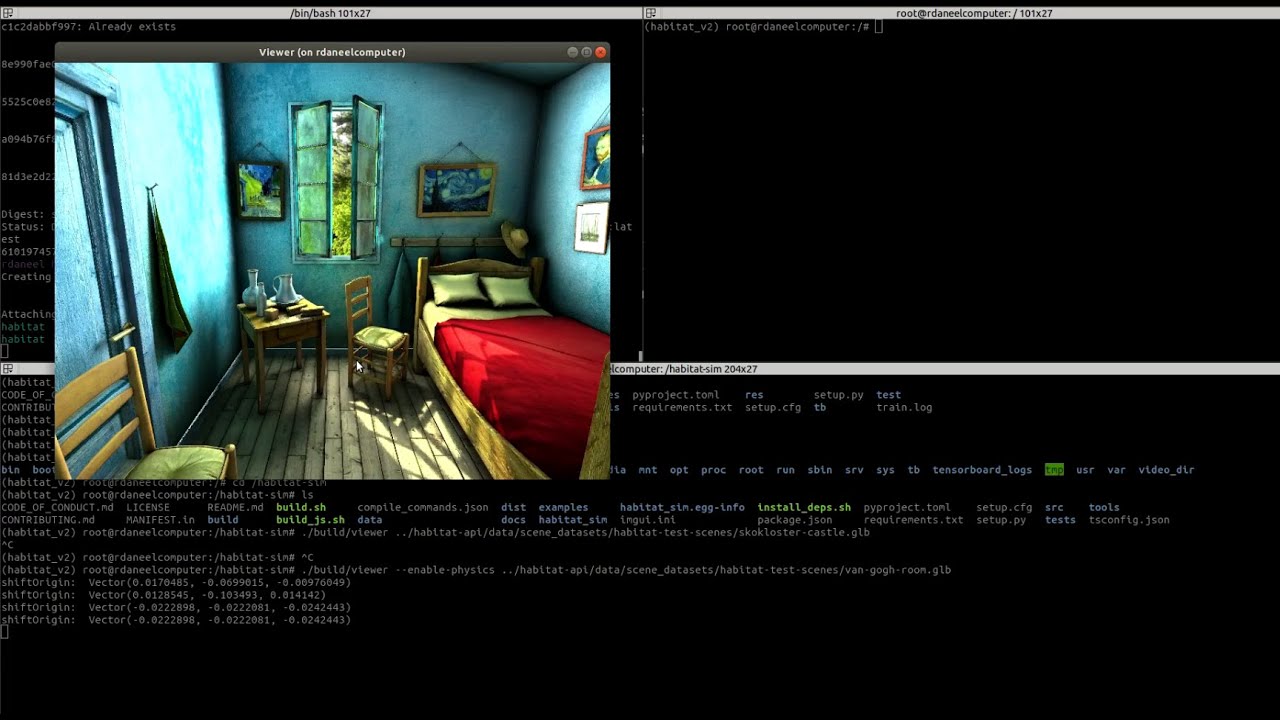Click shiftOrigin line with Vector(0.0128545
Viewport: 1280px width, 720px height.
coord(163,595)
